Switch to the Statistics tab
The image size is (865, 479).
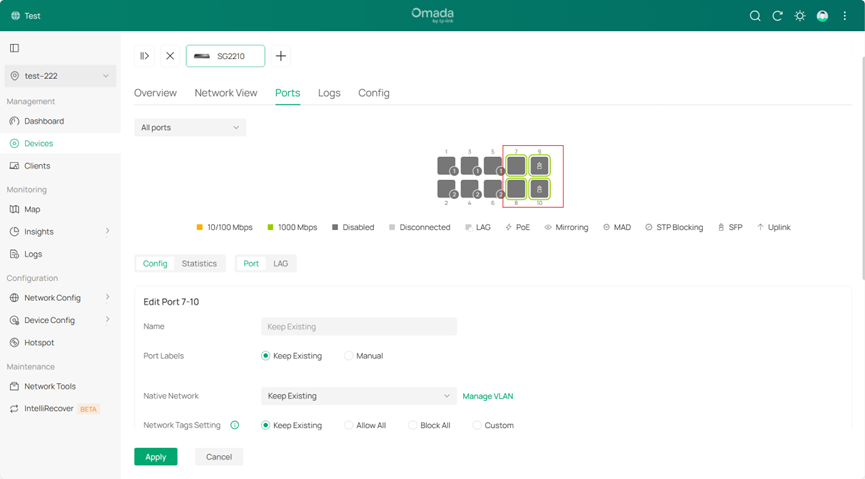pos(199,264)
